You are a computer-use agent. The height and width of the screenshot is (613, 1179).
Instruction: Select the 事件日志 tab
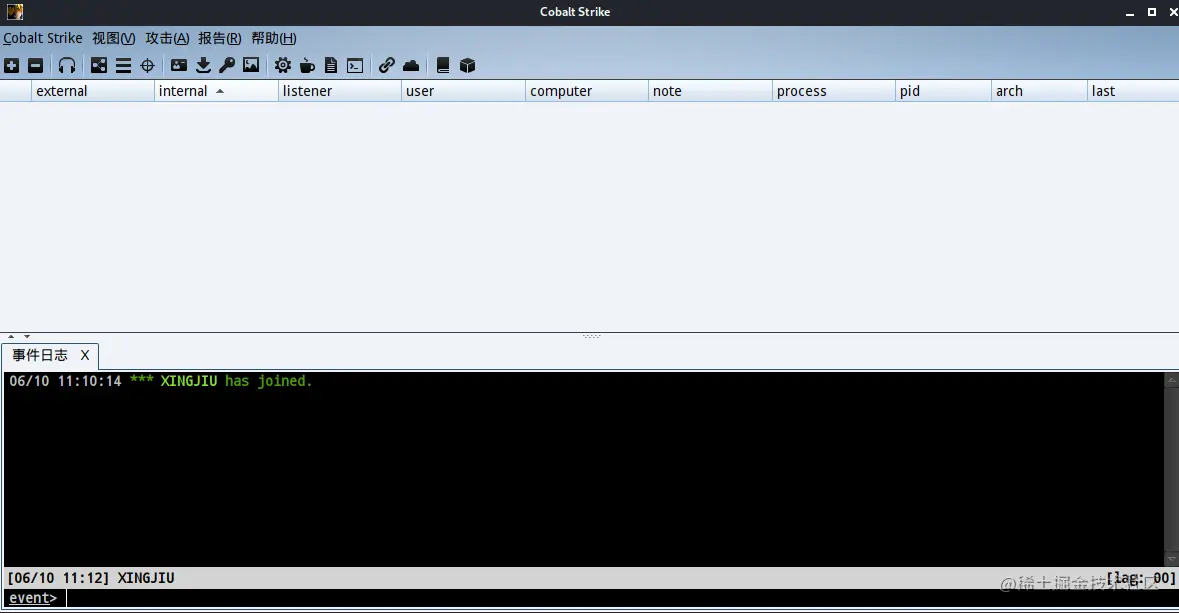[40, 355]
